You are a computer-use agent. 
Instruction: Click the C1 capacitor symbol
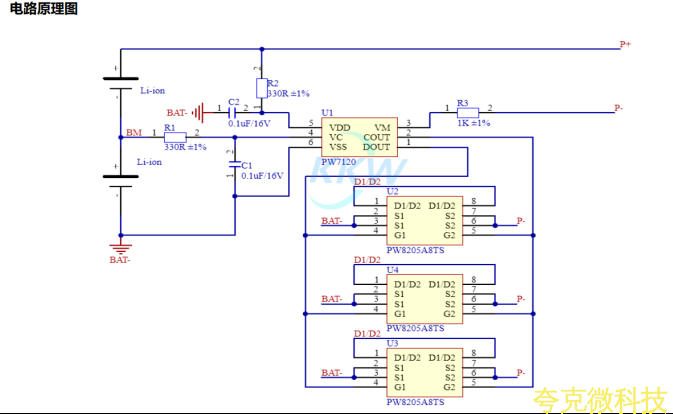[x=235, y=164]
